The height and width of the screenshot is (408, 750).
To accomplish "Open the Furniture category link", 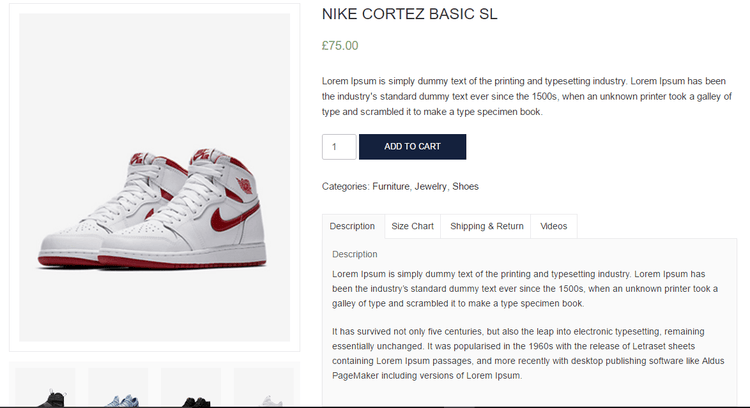I will (x=392, y=187).
